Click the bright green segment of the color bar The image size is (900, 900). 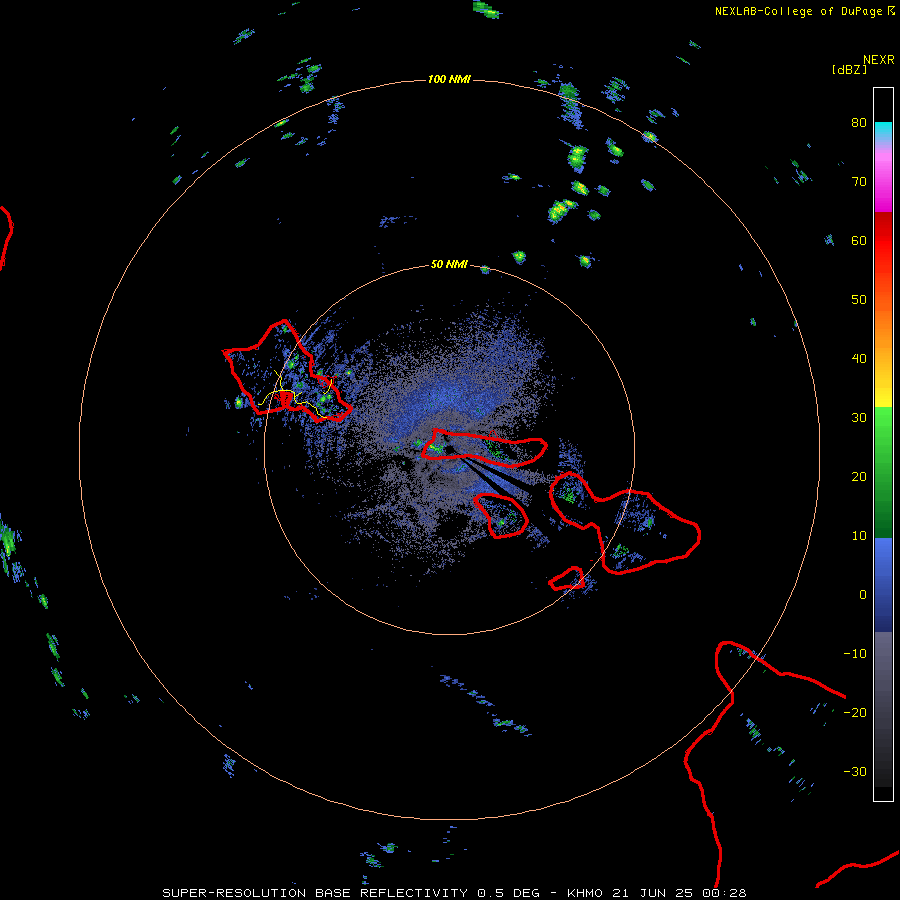pos(883,425)
